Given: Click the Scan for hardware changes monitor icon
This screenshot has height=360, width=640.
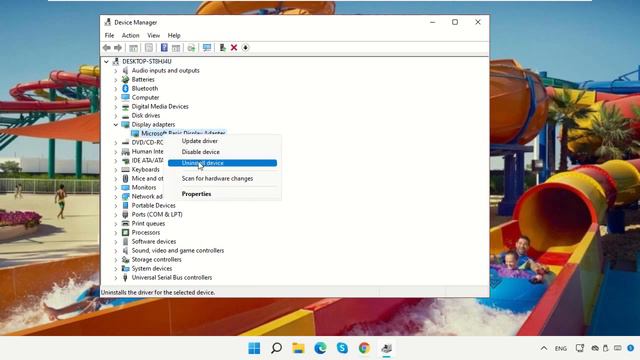Looking at the screenshot, I should tap(207, 48).
